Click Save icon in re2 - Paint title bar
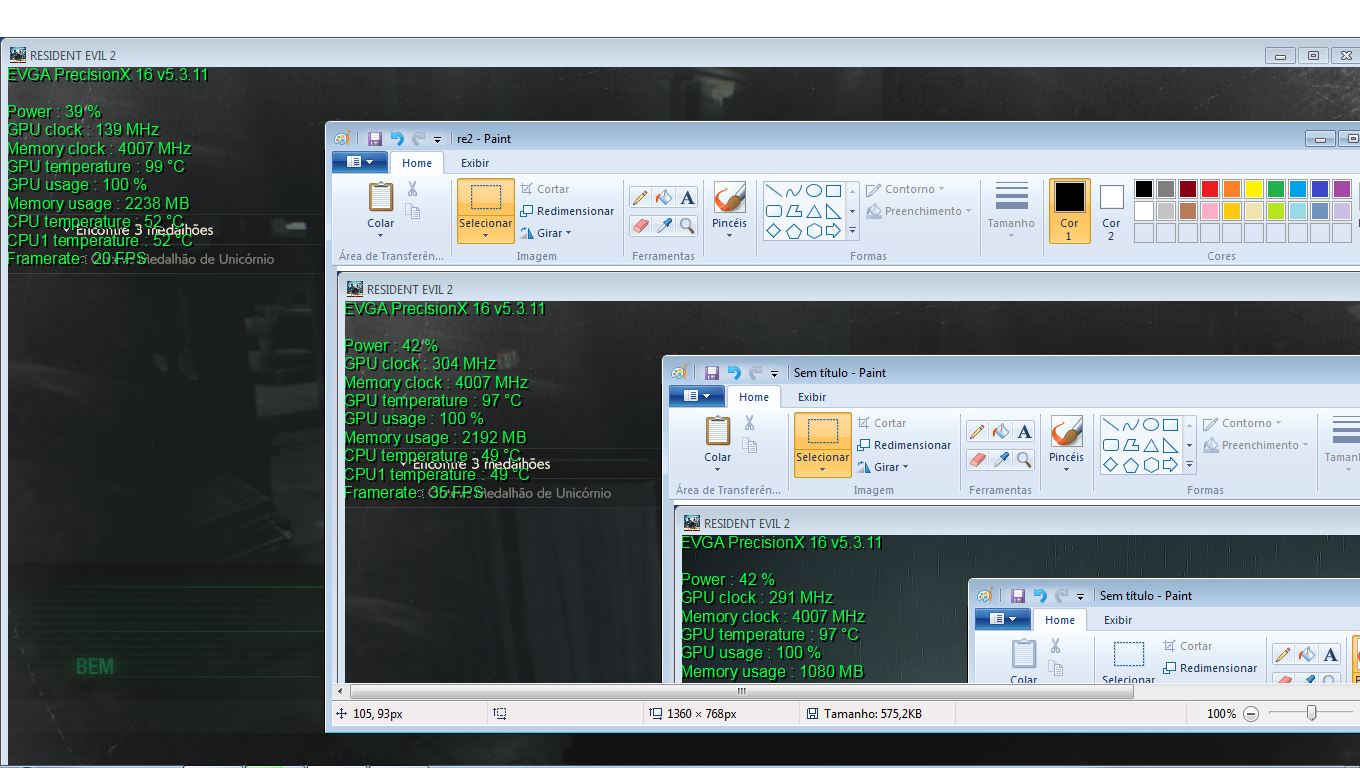 point(375,139)
